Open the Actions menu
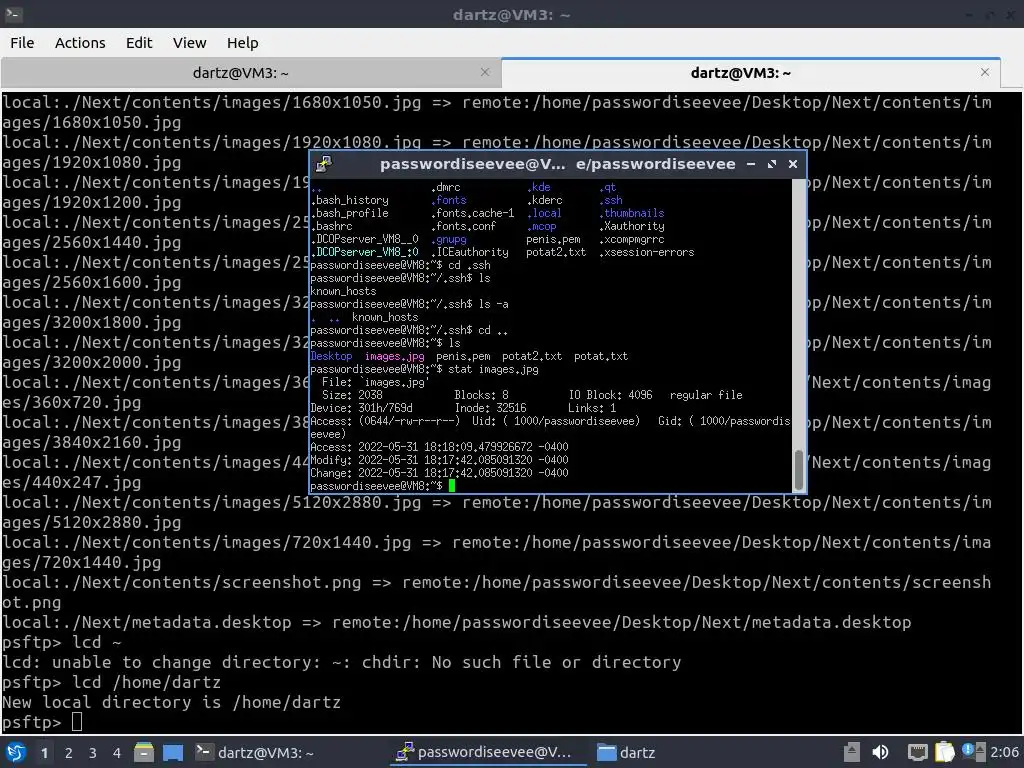Image resolution: width=1024 pixels, height=768 pixels. [80, 43]
